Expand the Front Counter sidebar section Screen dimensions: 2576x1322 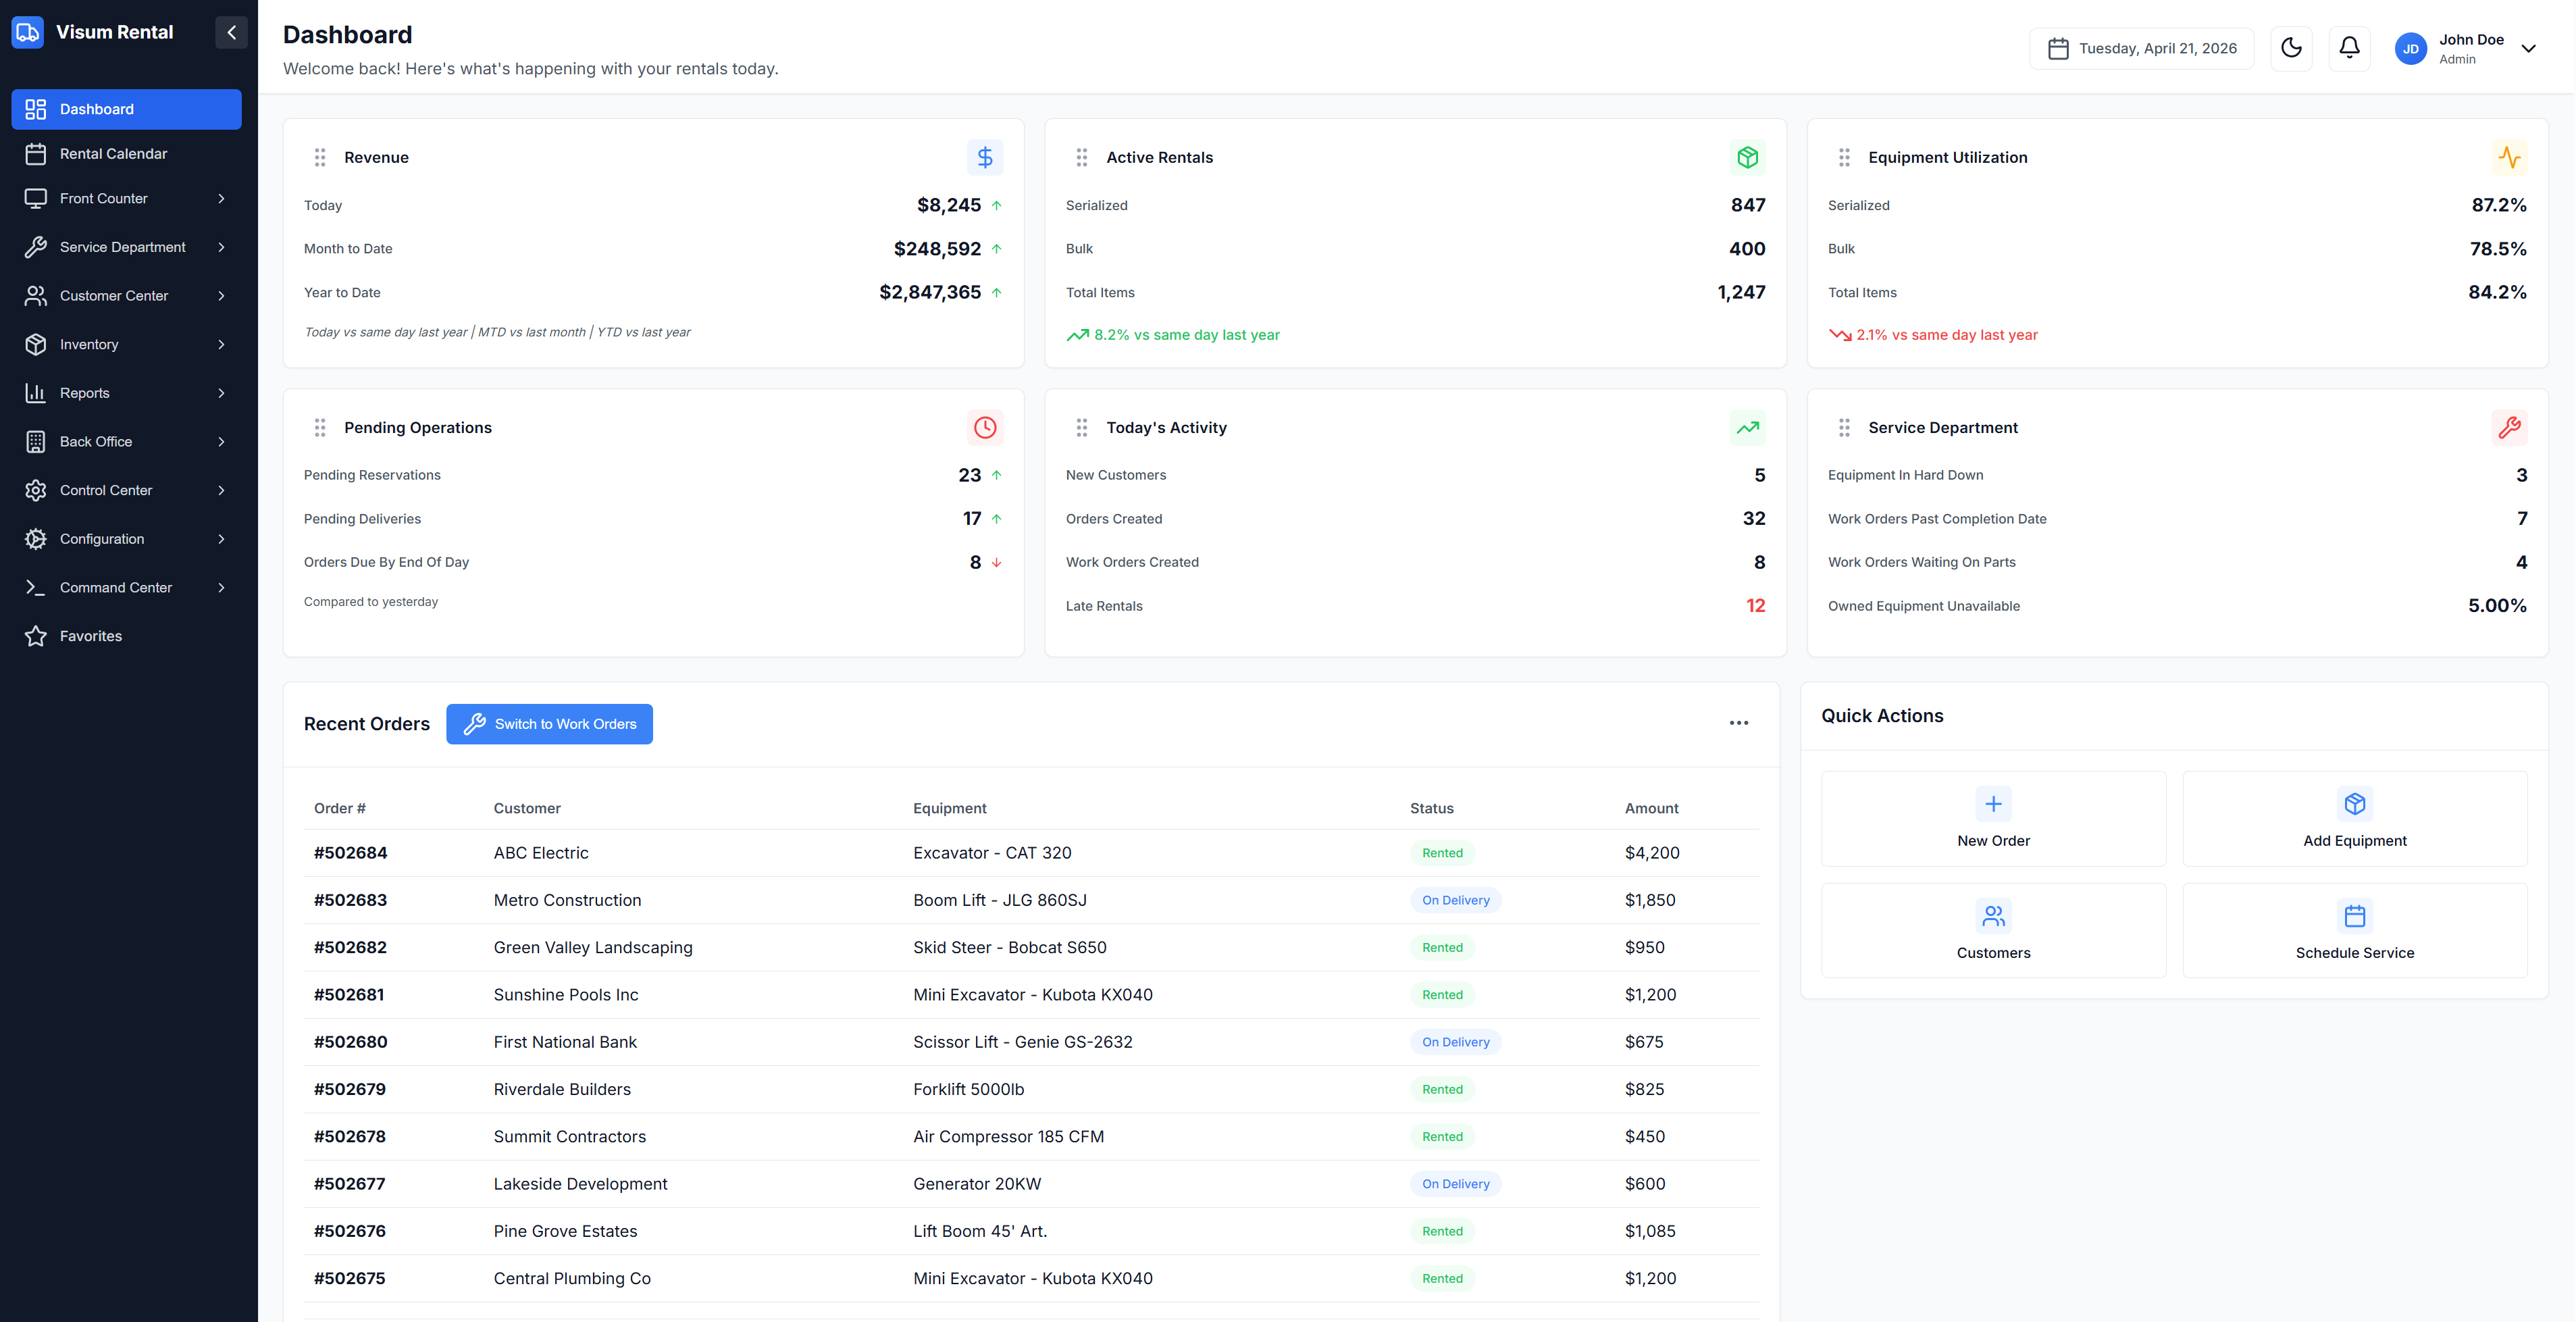click(126, 198)
